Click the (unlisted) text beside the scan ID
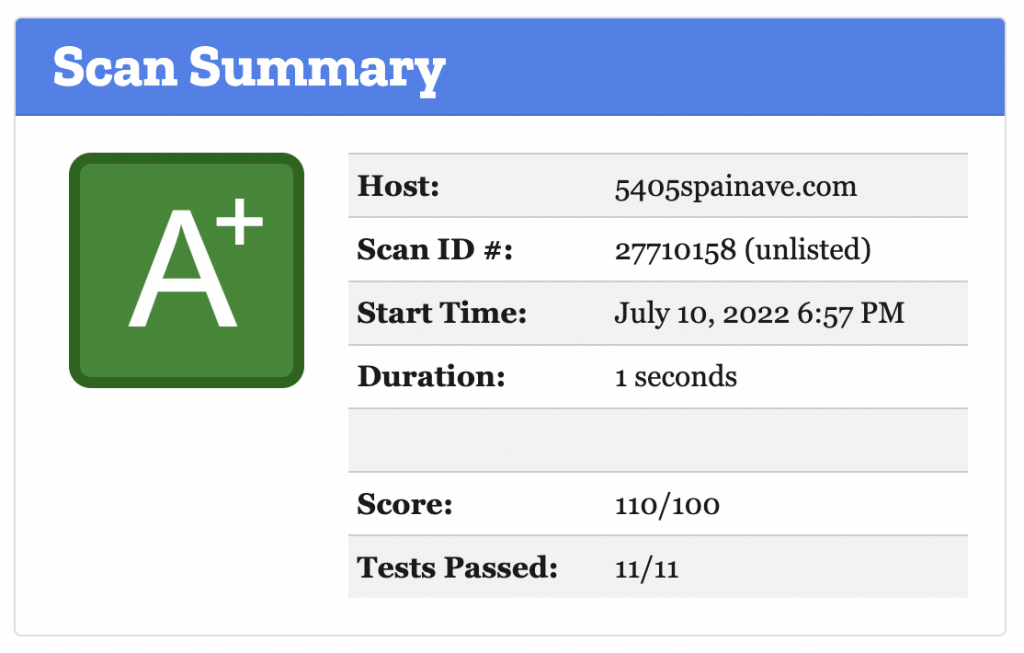Screen dimensions: 1024x653 pos(807,249)
